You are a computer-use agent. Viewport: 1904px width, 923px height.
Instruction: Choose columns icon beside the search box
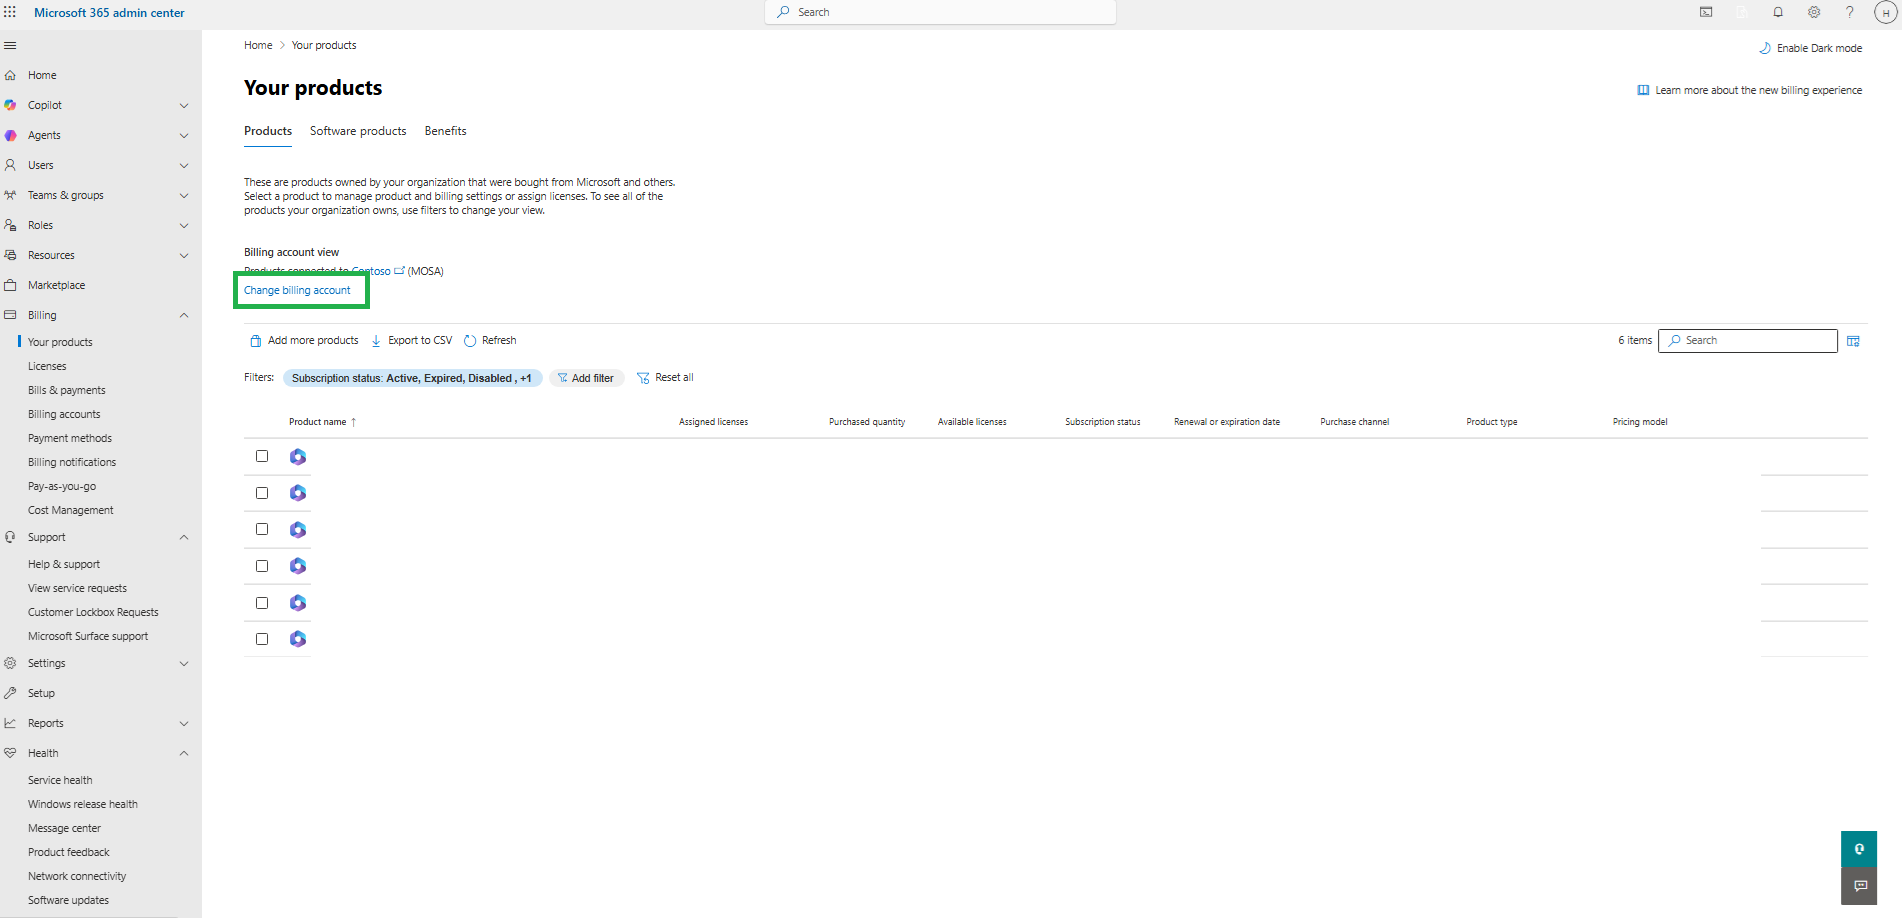1853,342
